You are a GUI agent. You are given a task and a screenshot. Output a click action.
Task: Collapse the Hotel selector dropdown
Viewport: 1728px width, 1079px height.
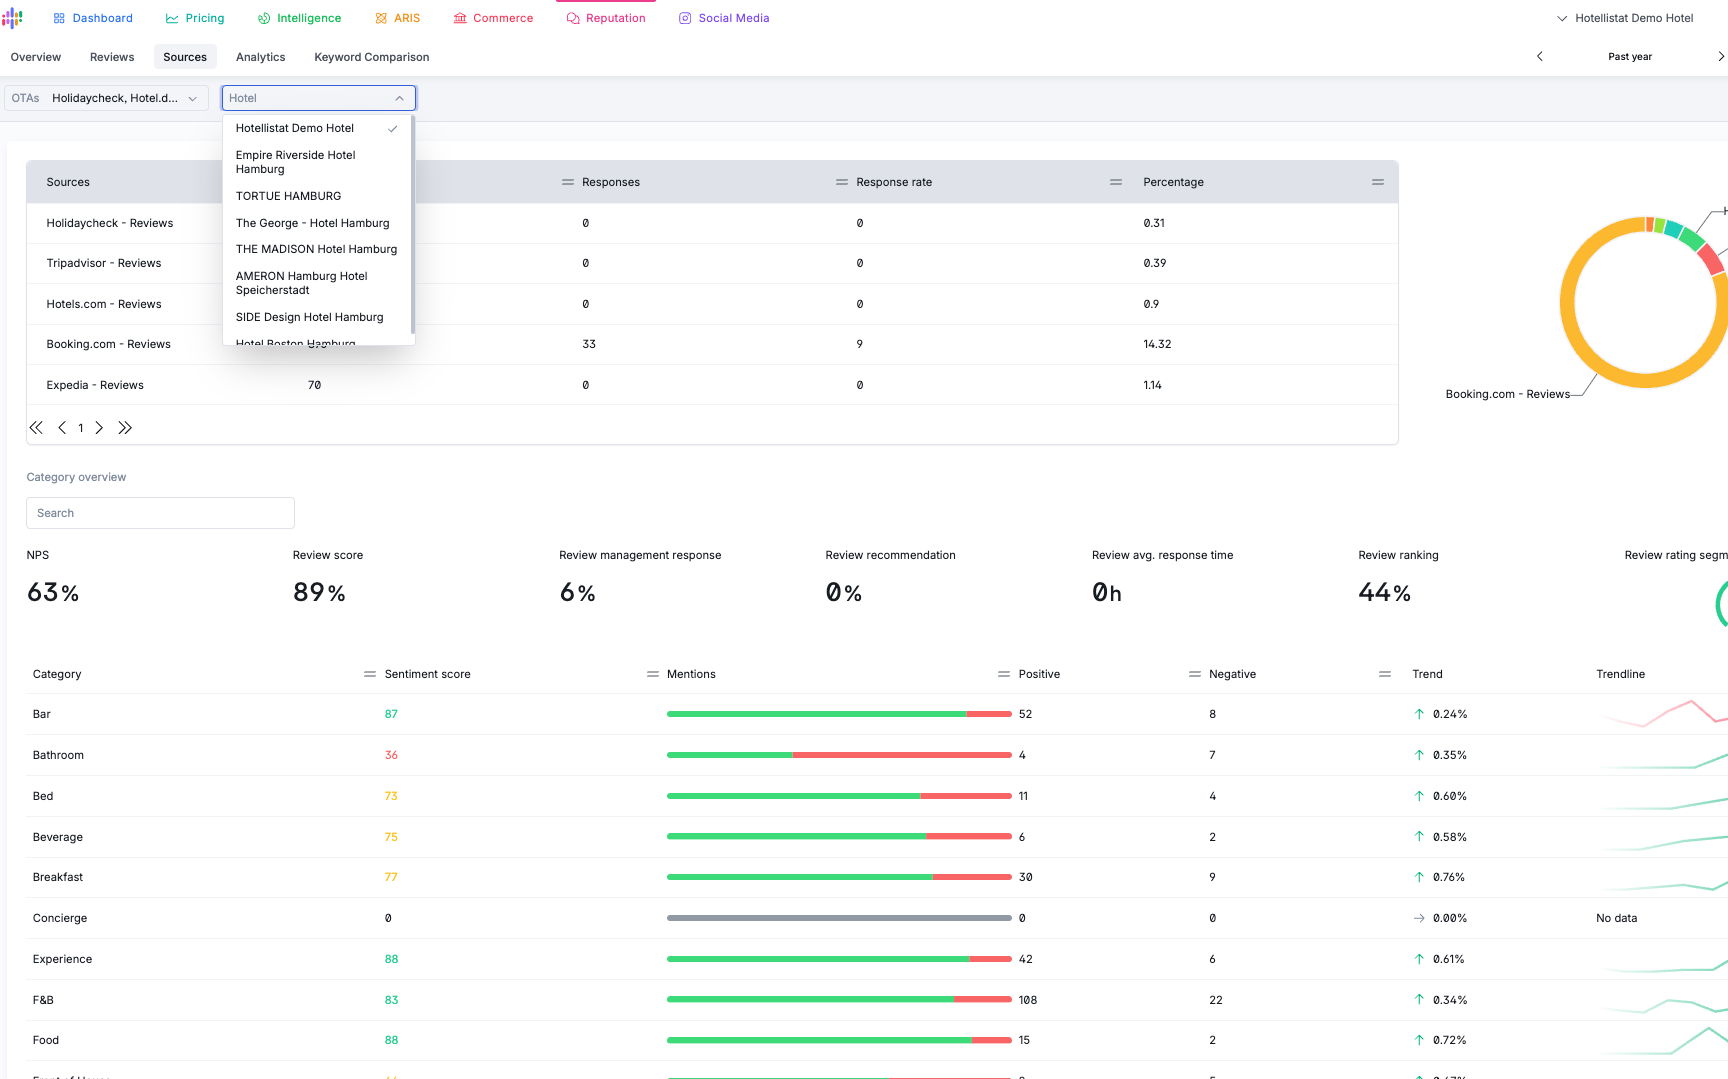tap(399, 98)
